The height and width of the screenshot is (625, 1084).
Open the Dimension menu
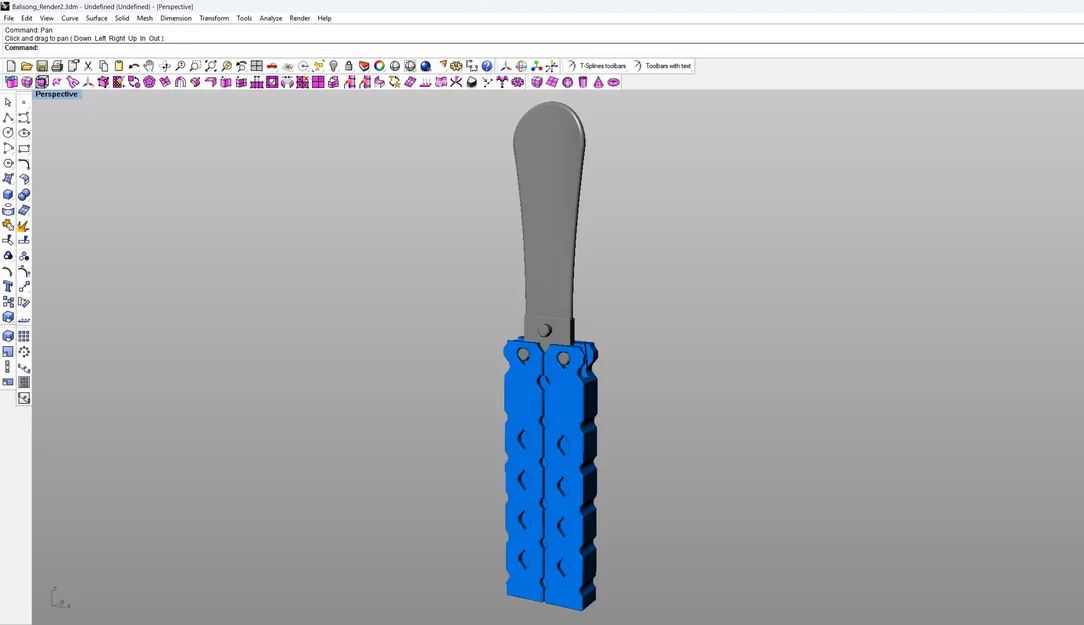[x=176, y=18]
